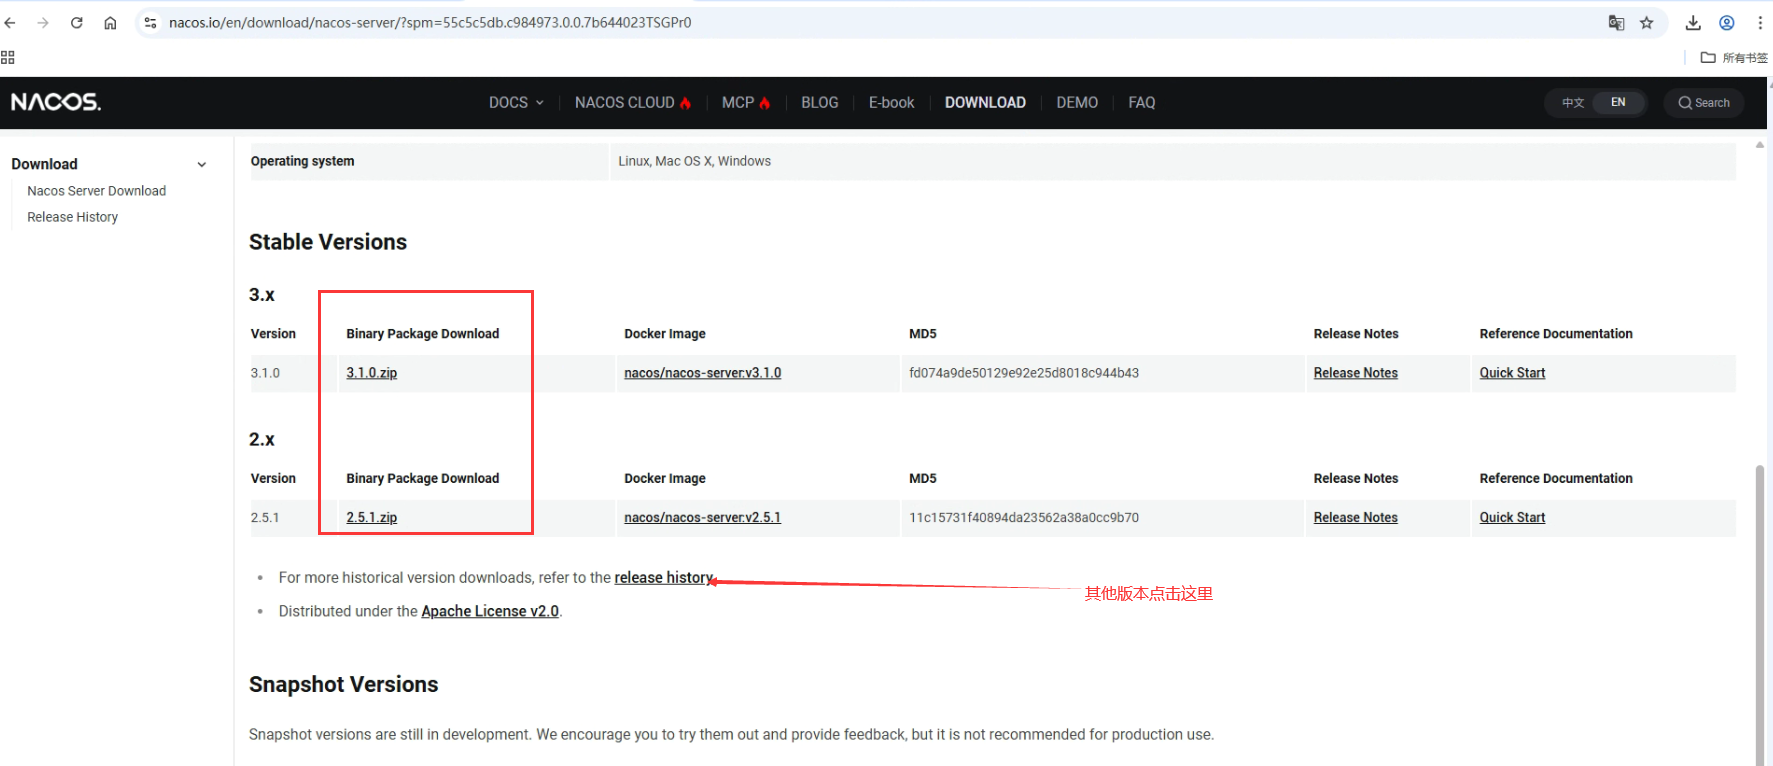The height and width of the screenshot is (766, 1773).
Task: Open Quick Start for version 3.1.0
Action: point(1513,373)
